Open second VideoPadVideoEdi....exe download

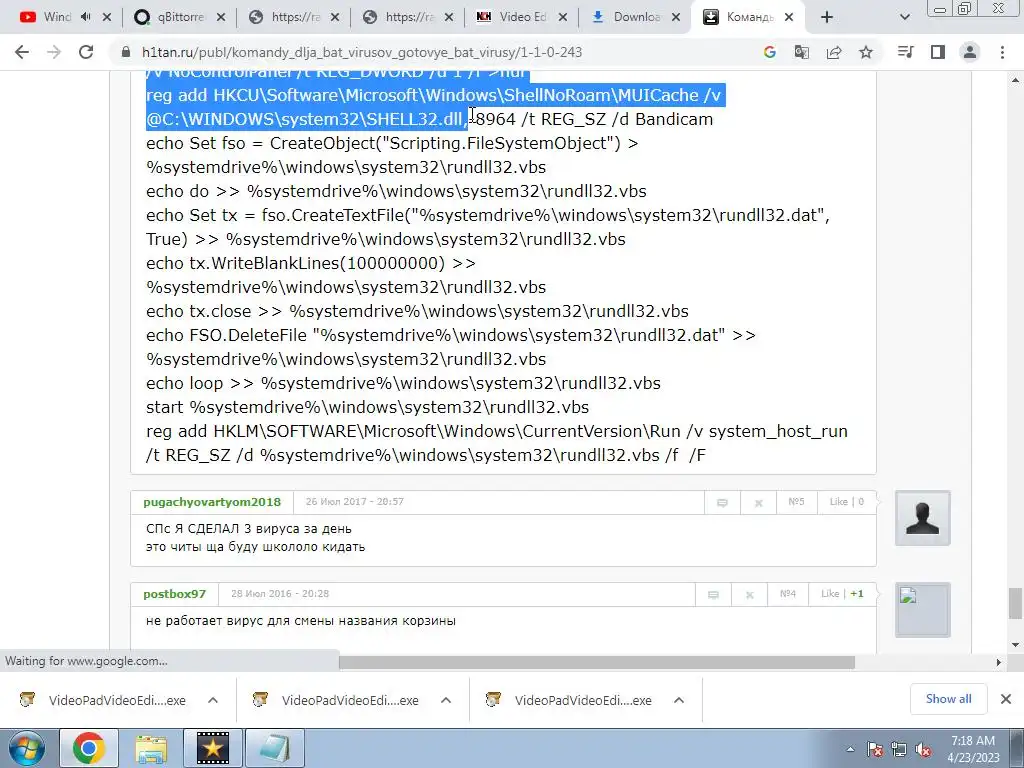point(338,700)
